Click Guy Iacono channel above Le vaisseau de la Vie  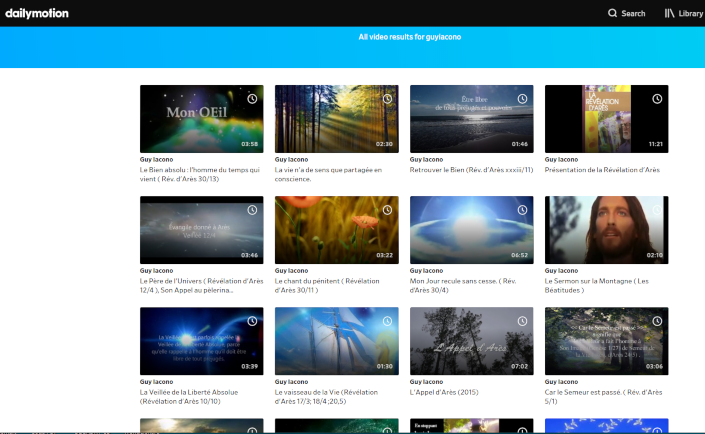point(291,381)
